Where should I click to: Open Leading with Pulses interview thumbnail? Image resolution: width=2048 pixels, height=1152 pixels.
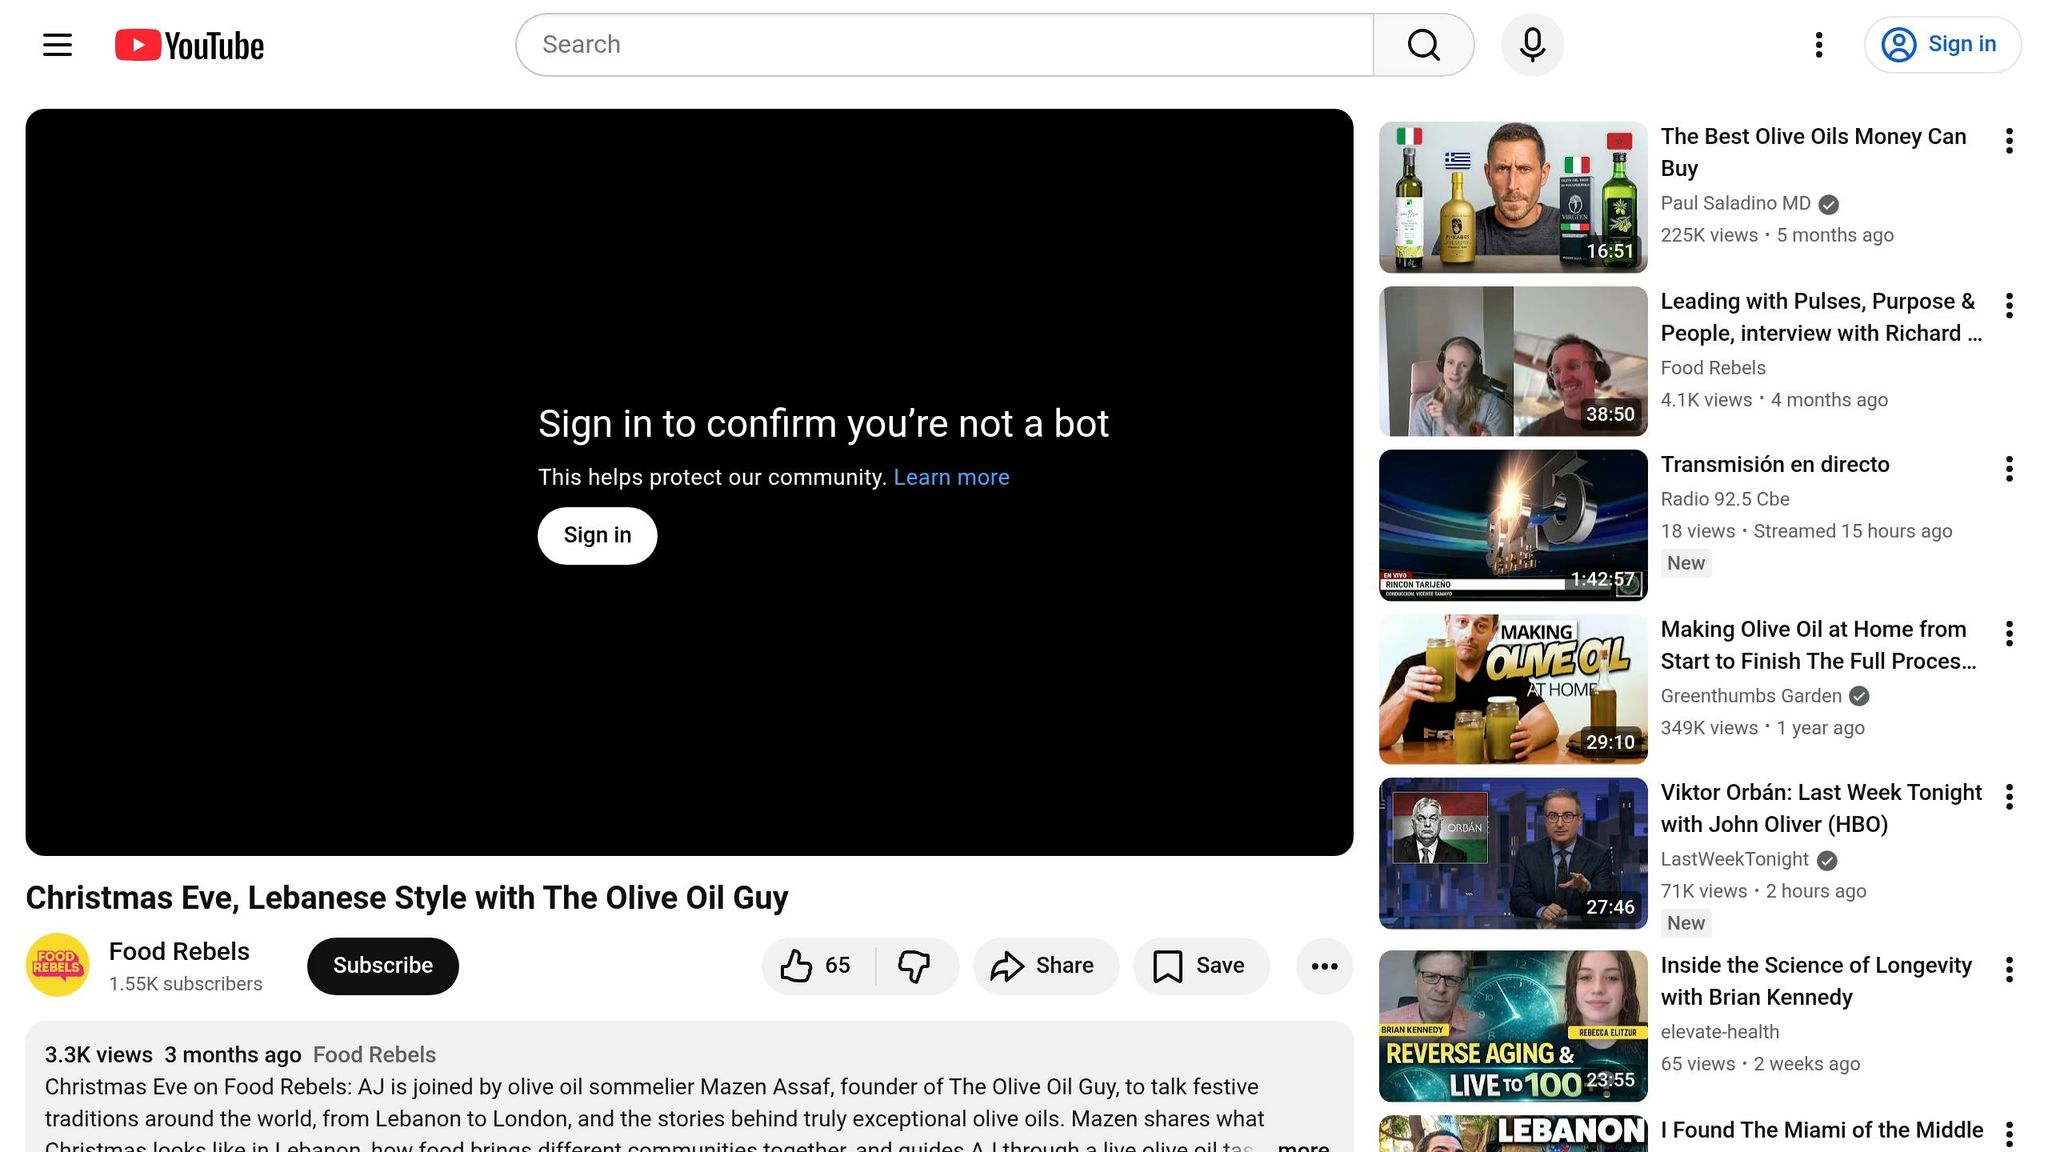tap(1513, 361)
